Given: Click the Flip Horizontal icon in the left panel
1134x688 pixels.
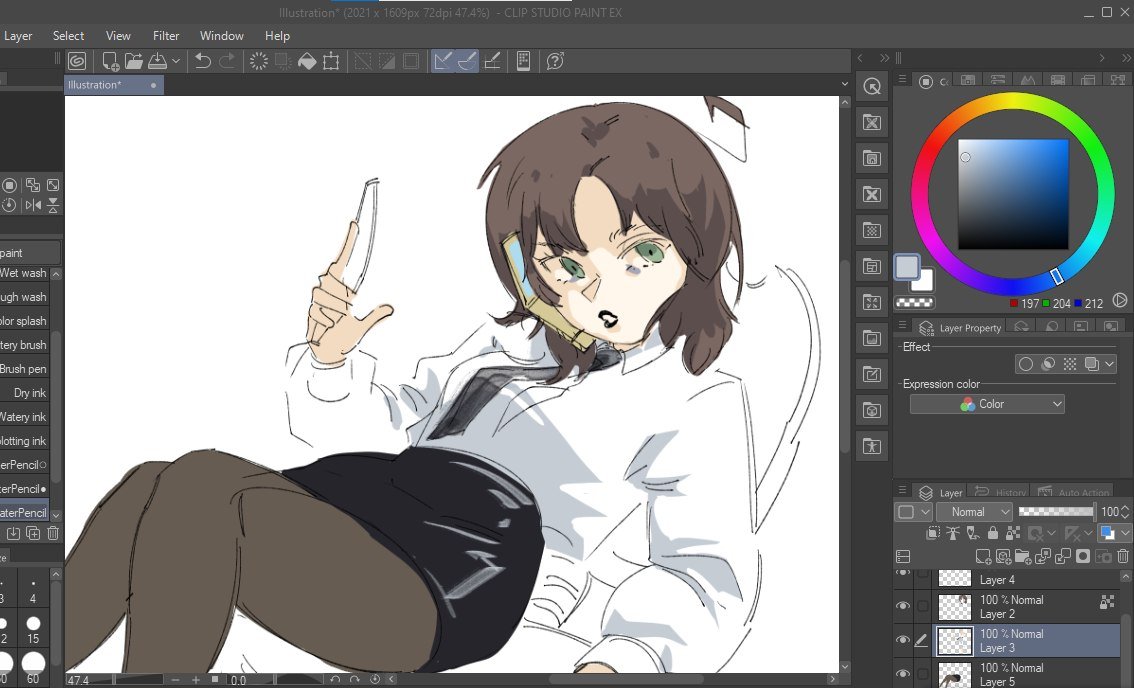Looking at the screenshot, I should [33, 205].
